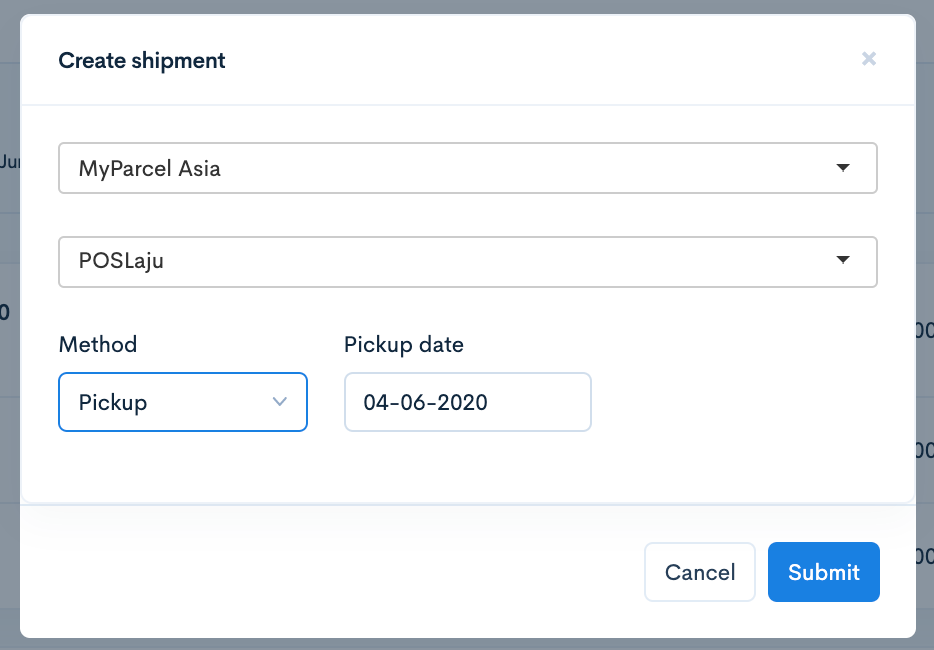Click the Pickup date label
Viewport: 934px width, 650px height.
pyautogui.click(x=404, y=345)
